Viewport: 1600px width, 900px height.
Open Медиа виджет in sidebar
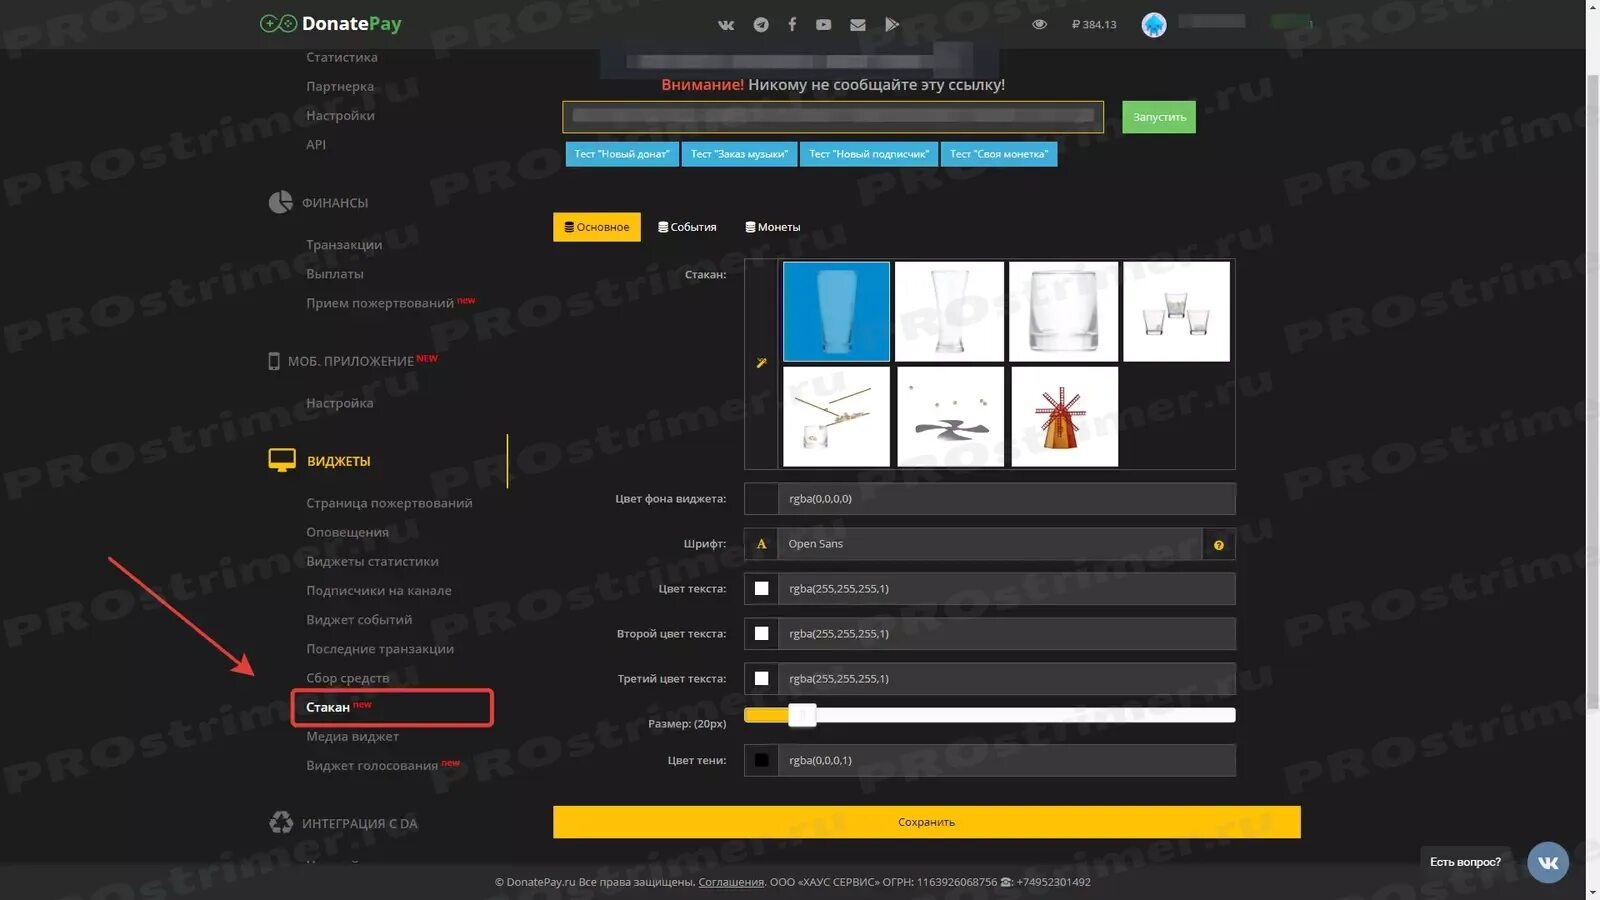click(x=352, y=736)
